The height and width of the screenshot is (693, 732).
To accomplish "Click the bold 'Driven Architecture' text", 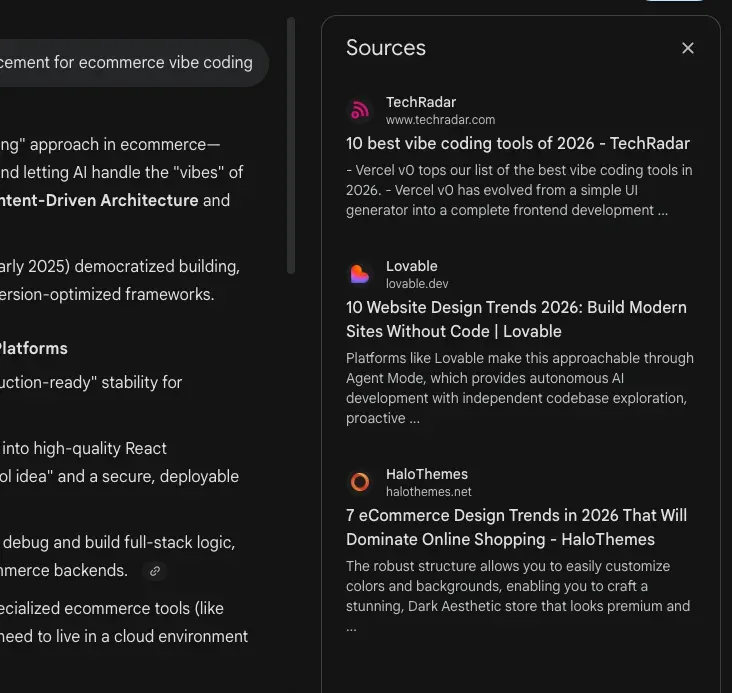I will click(122, 200).
